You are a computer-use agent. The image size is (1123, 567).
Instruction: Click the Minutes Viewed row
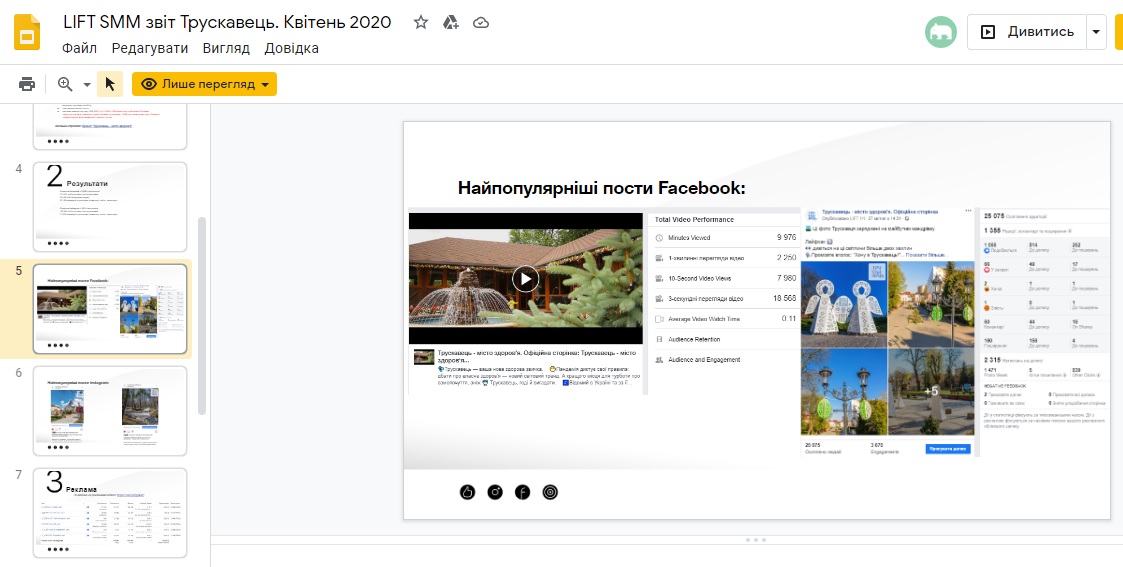point(724,238)
